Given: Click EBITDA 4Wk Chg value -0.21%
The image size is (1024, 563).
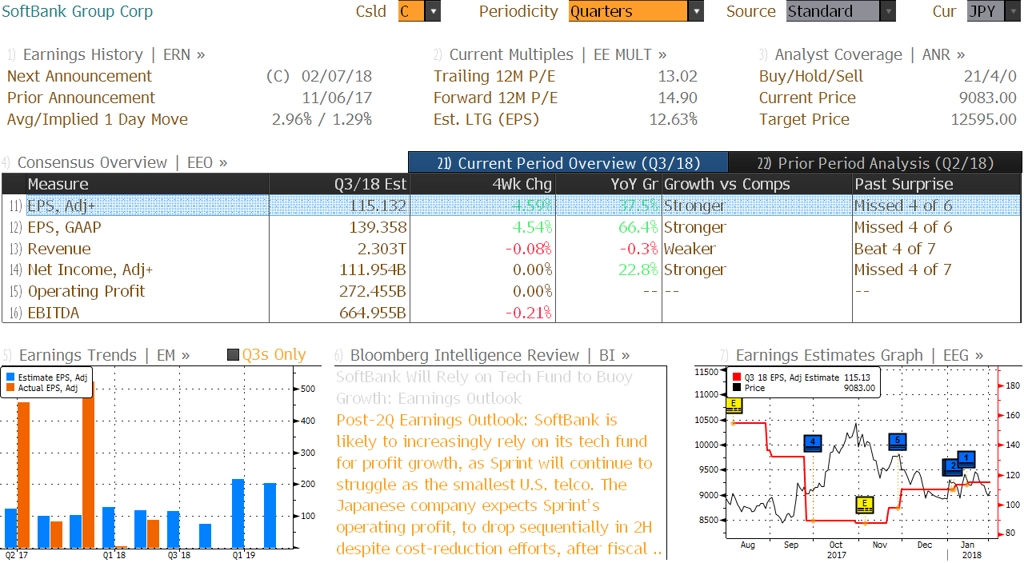Looking at the screenshot, I should (528, 312).
